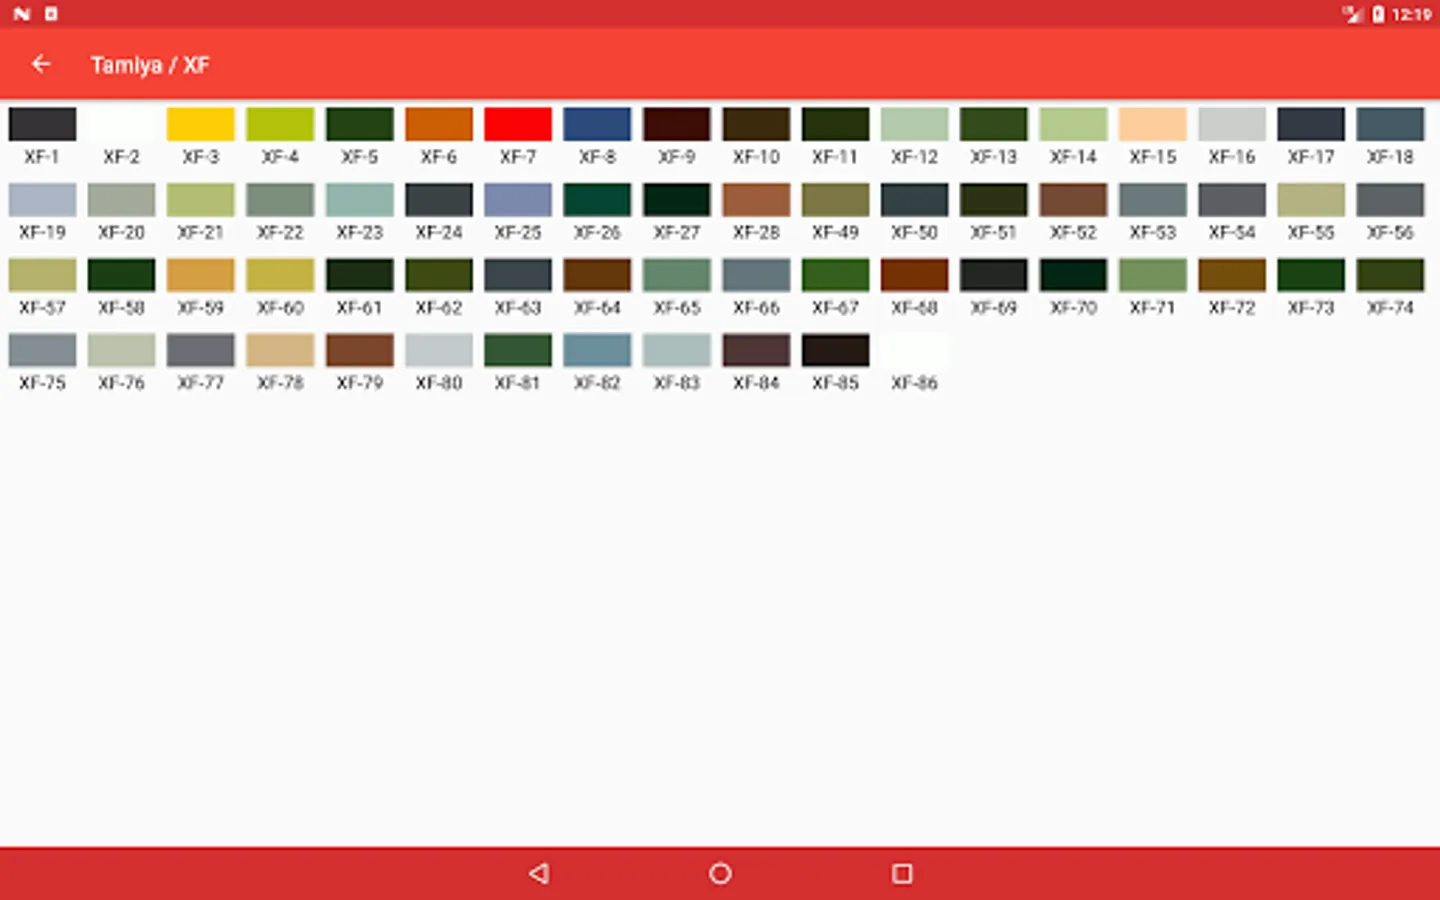This screenshot has height=900, width=1440.
Task: Choose the XF-80 light gray swatch
Action: tap(439, 350)
